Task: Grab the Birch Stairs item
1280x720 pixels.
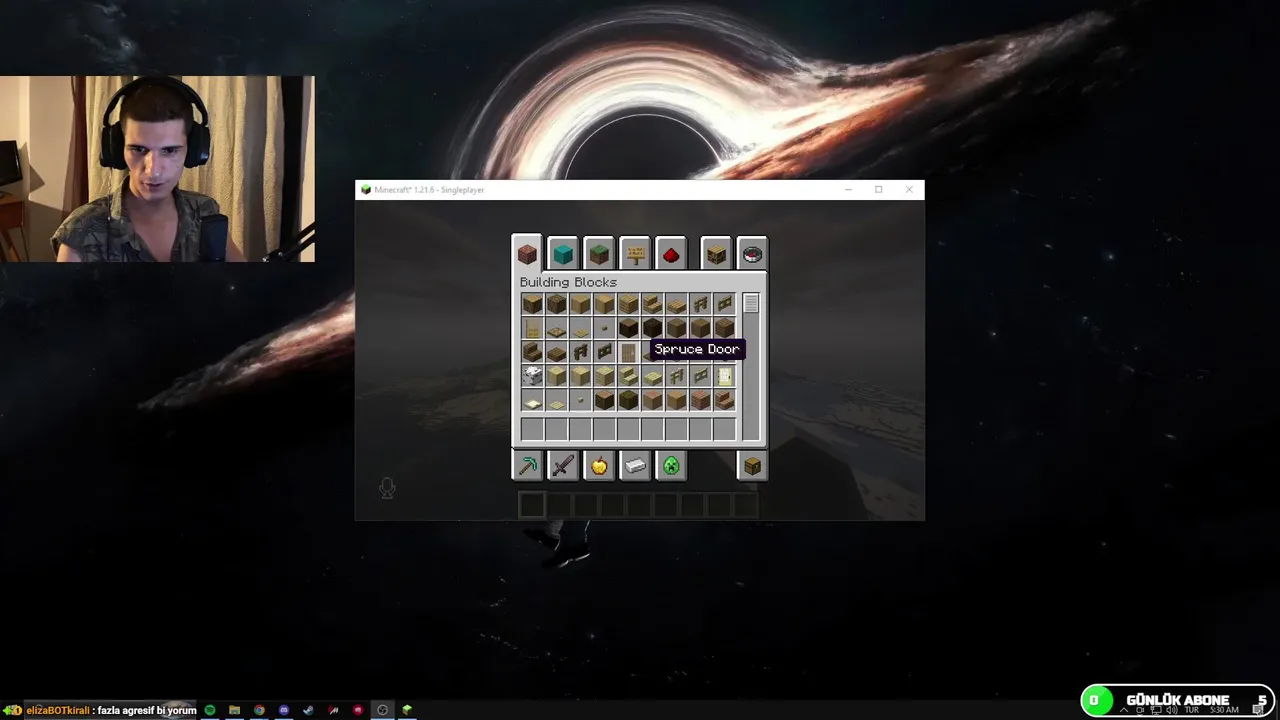Action: pos(628,376)
